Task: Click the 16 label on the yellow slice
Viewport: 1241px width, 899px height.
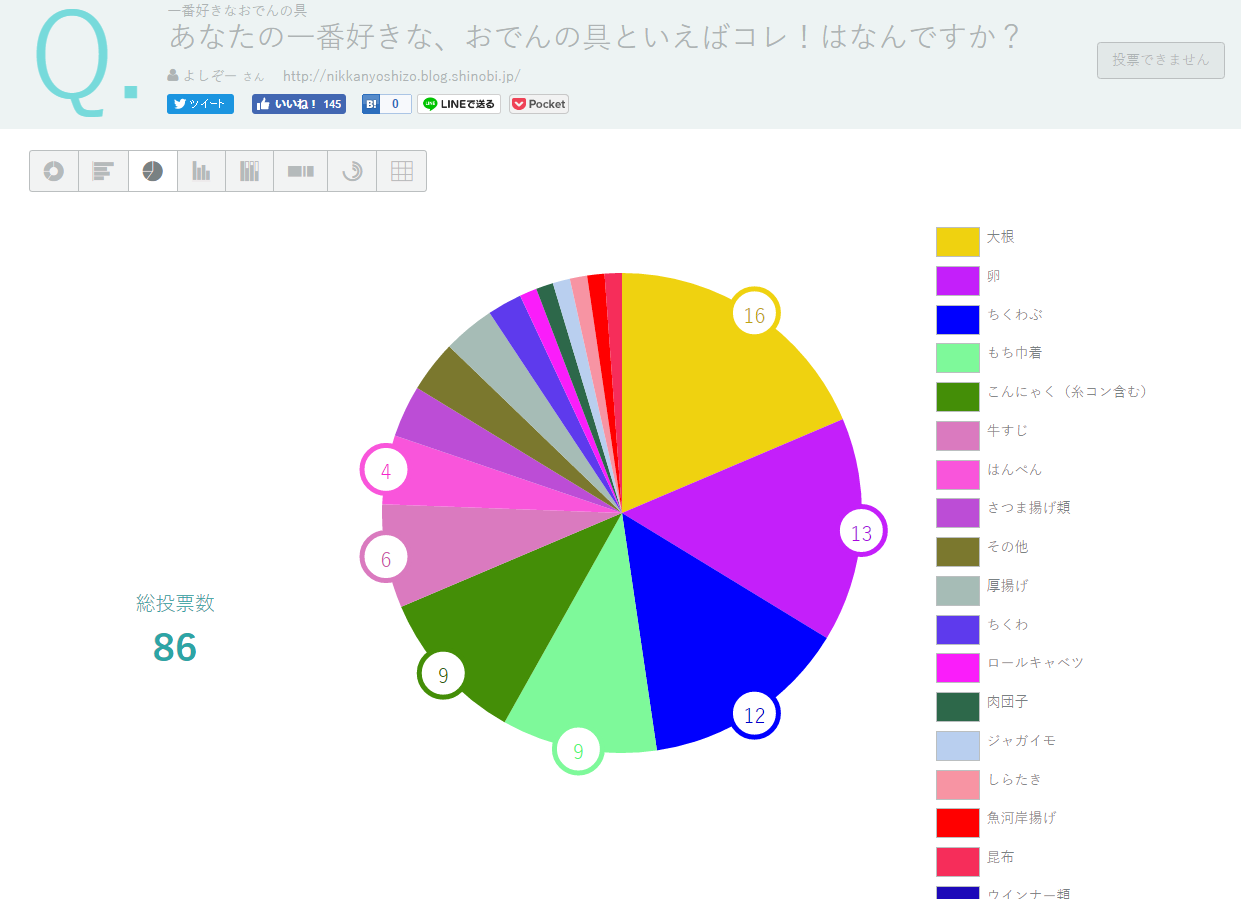Action: tap(754, 315)
